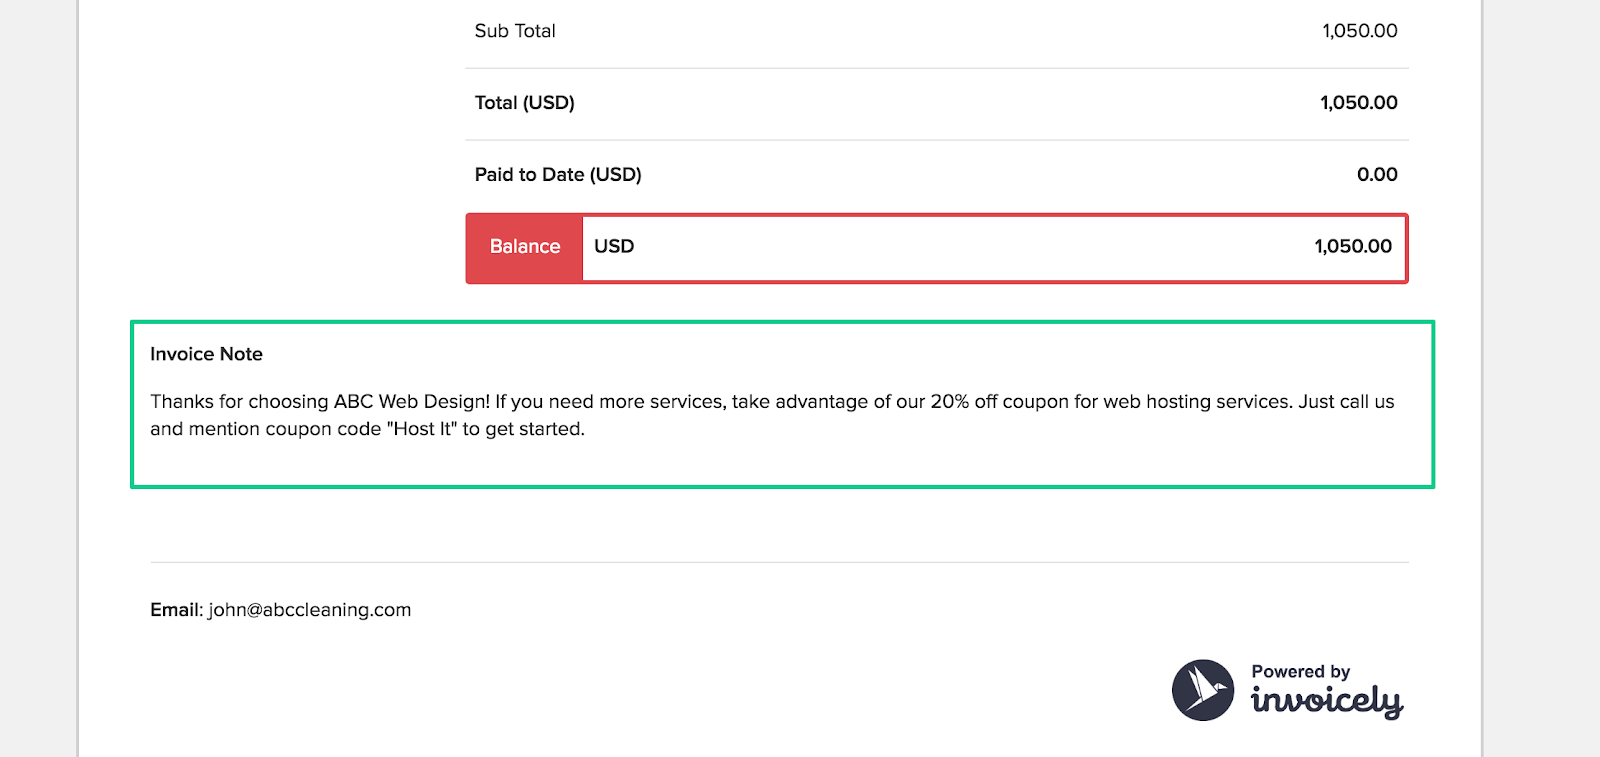The height and width of the screenshot is (757, 1600).
Task: Click the invoicely wordmark text
Action: [x=1326, y=700]
